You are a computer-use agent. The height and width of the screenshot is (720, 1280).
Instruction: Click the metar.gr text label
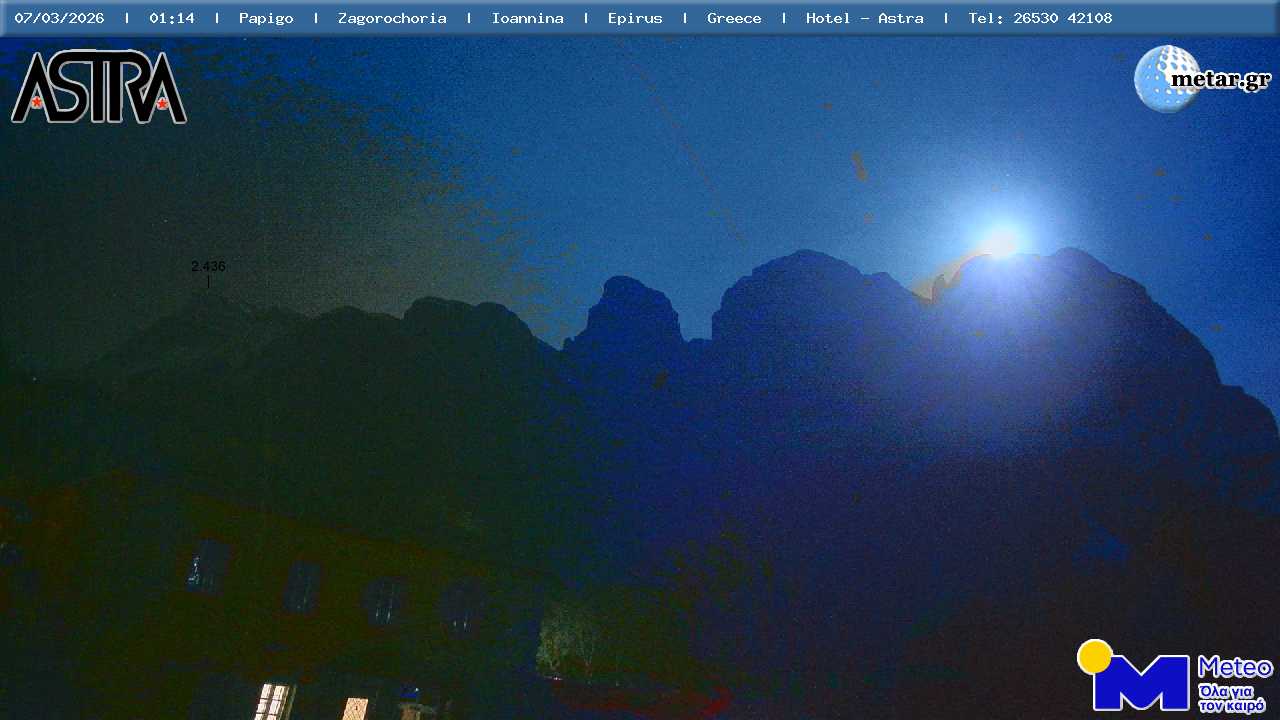click(x=1220, y=79)
